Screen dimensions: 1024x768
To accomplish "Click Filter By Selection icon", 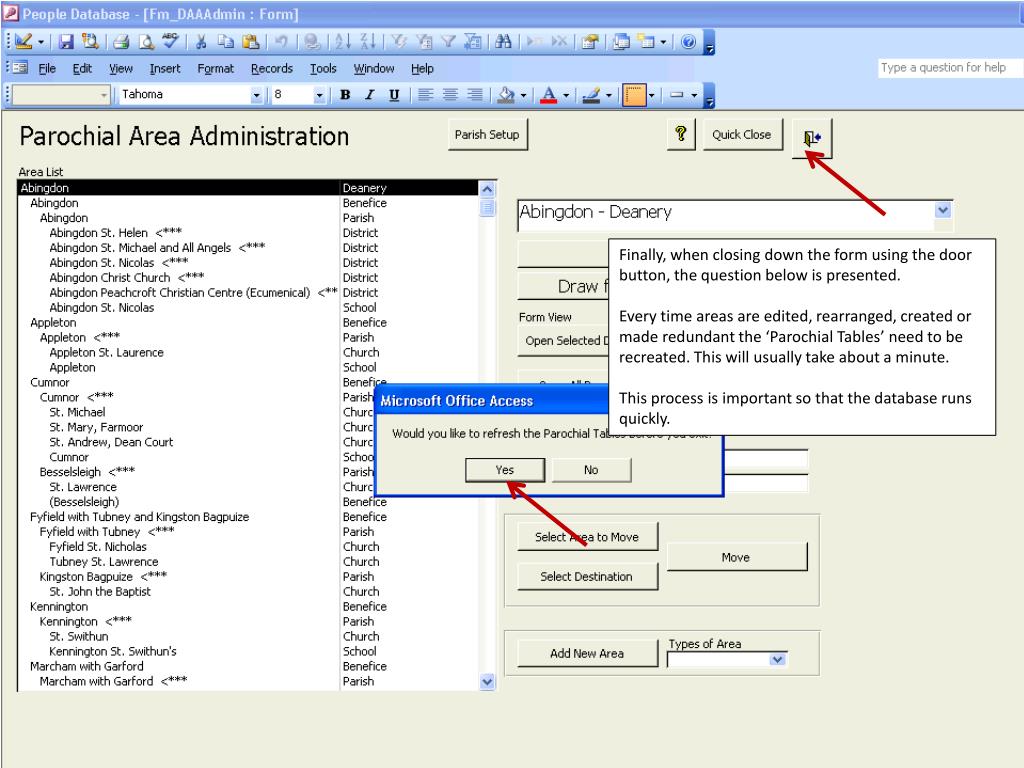I will (399, 42).
